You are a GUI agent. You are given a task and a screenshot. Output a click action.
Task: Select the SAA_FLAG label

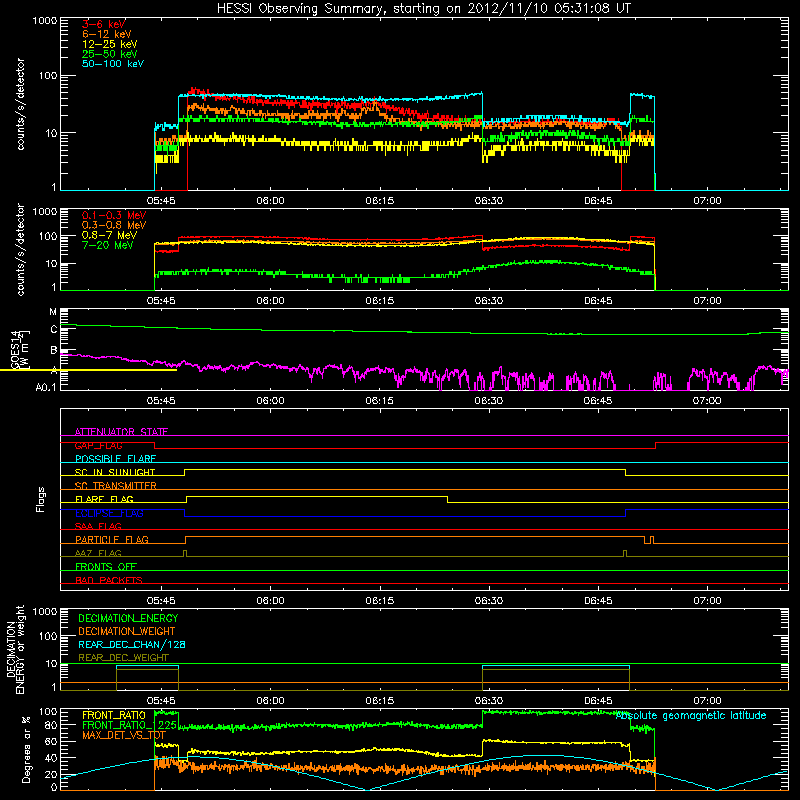coord(98,526)
